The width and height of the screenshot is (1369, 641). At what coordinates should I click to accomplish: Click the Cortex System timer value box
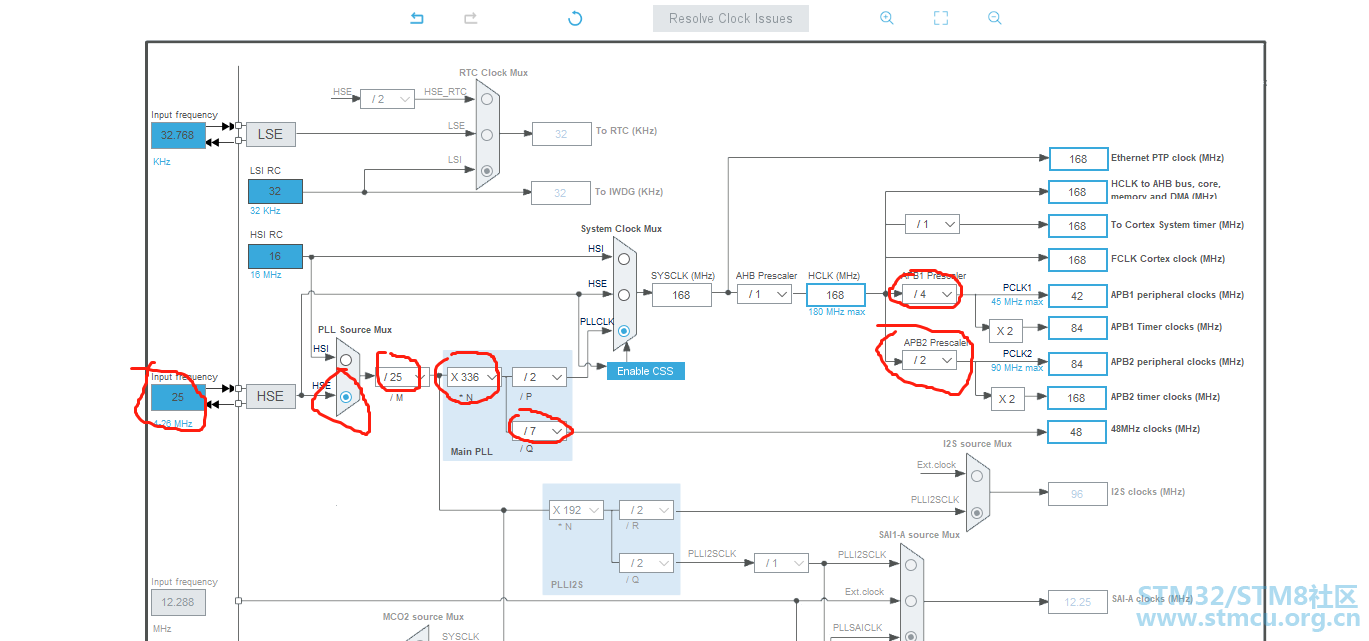coord(1077,225)
